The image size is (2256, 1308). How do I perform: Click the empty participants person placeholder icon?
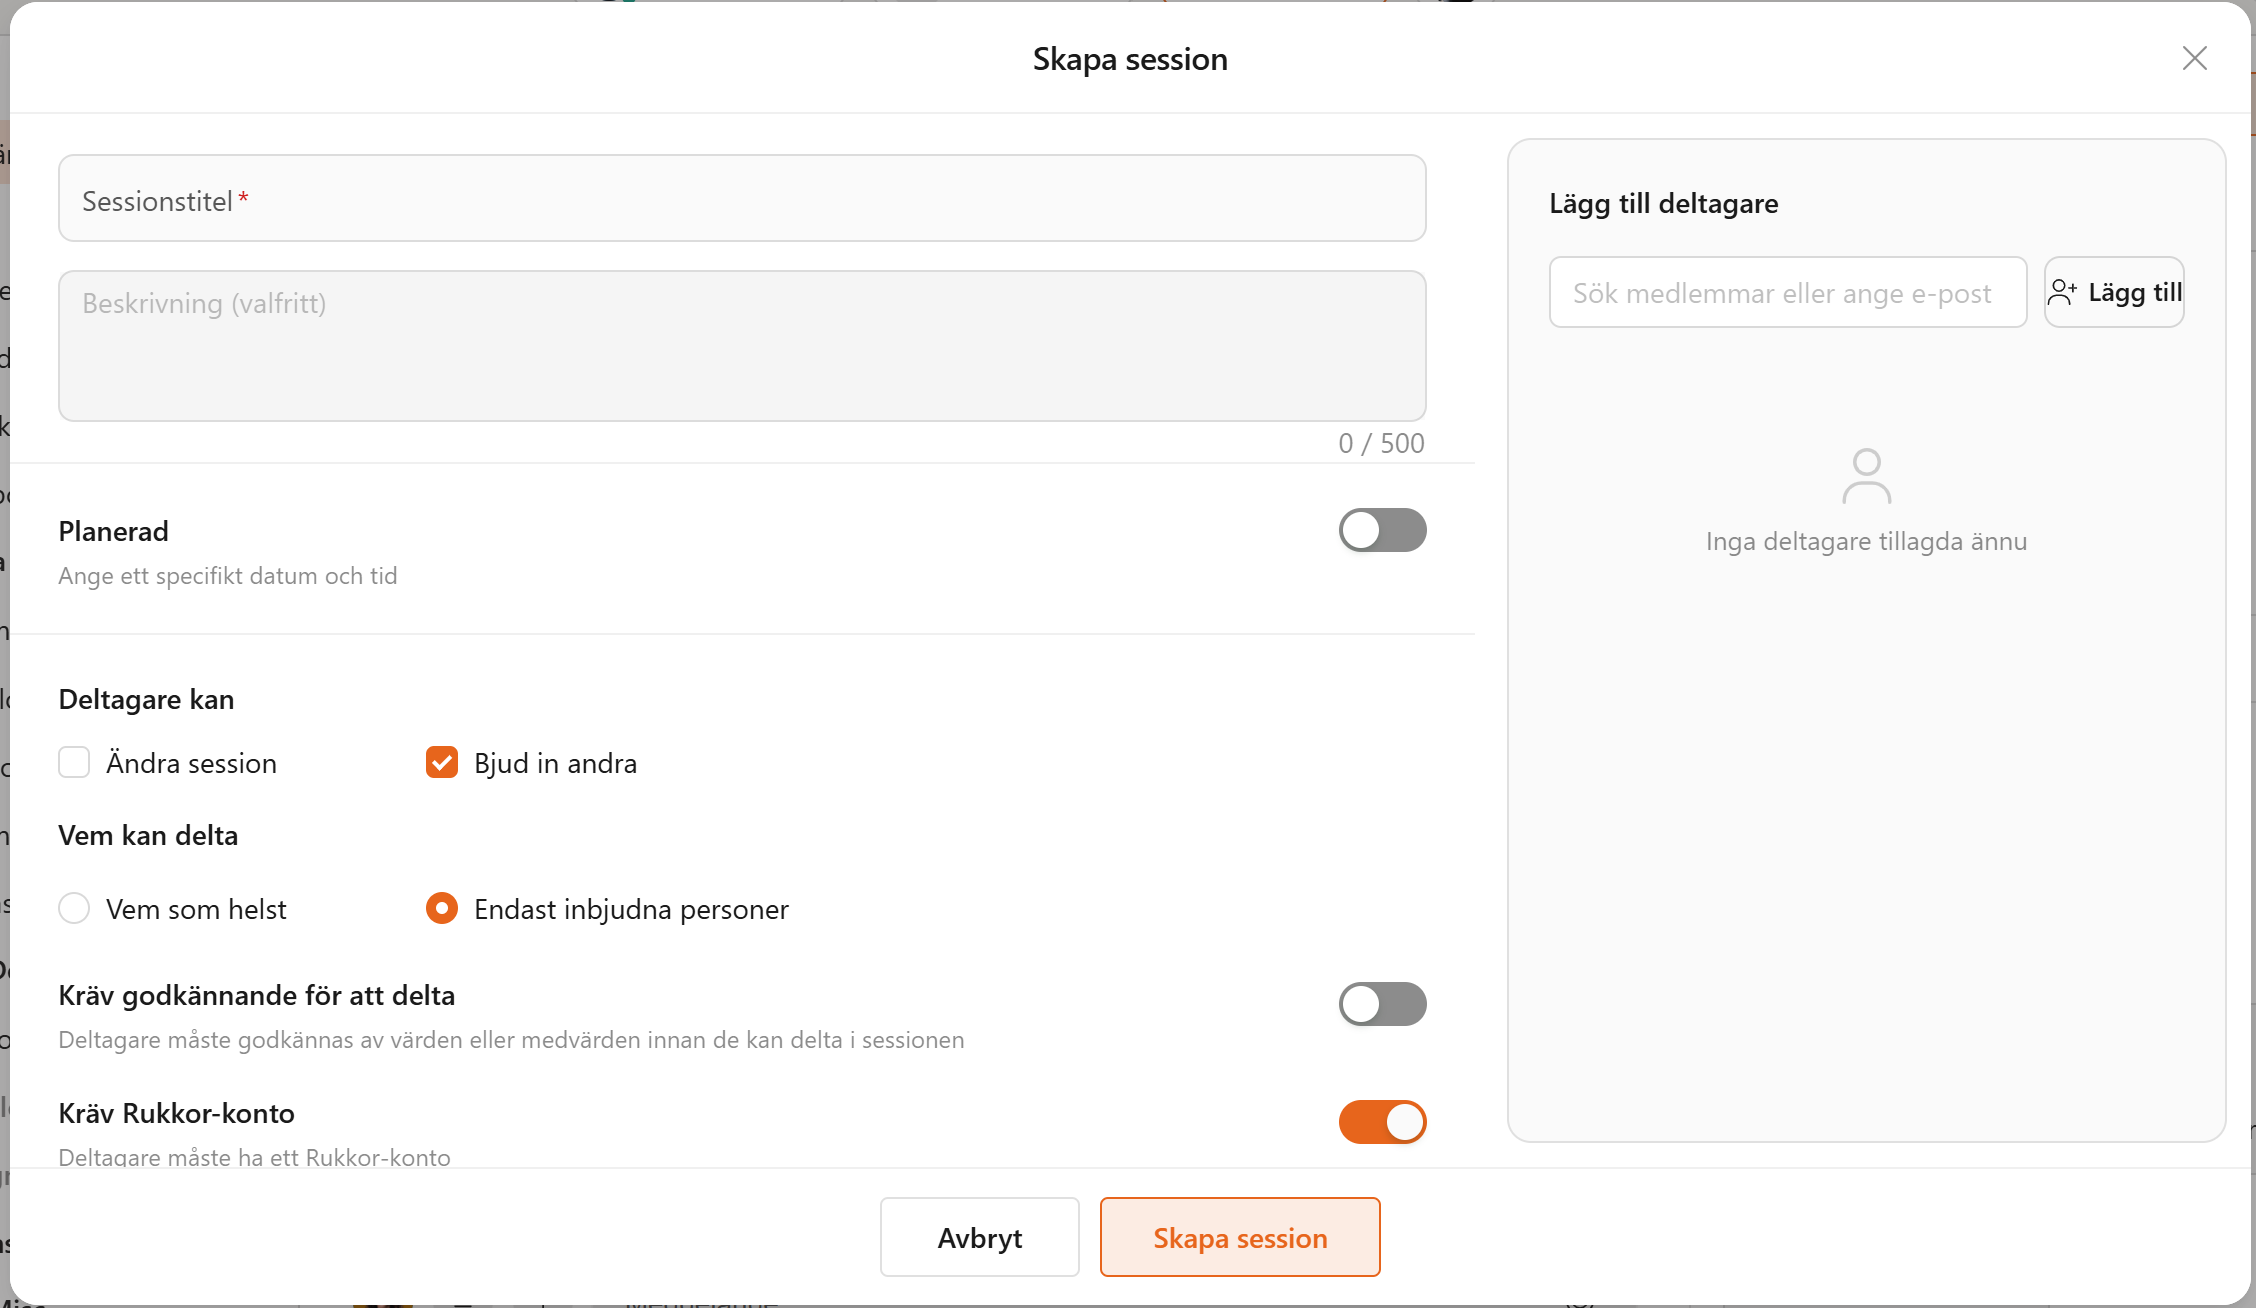[x=1866, y=476]
